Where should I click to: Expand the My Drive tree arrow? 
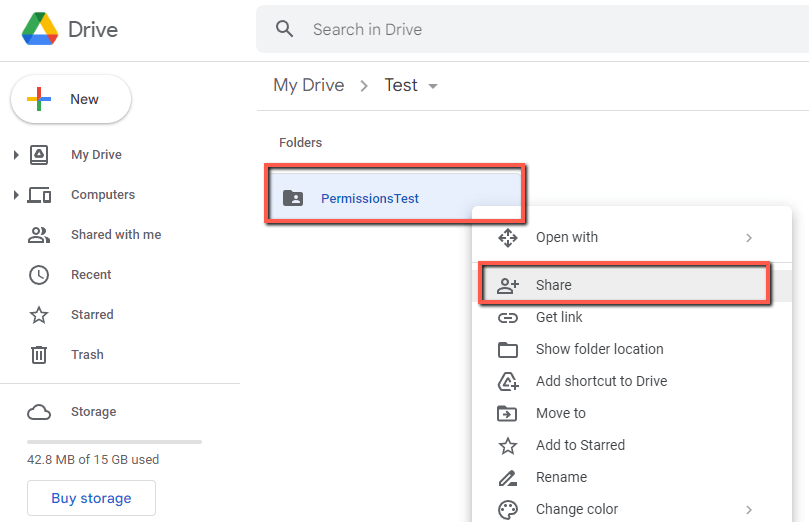tap(15, 155)
